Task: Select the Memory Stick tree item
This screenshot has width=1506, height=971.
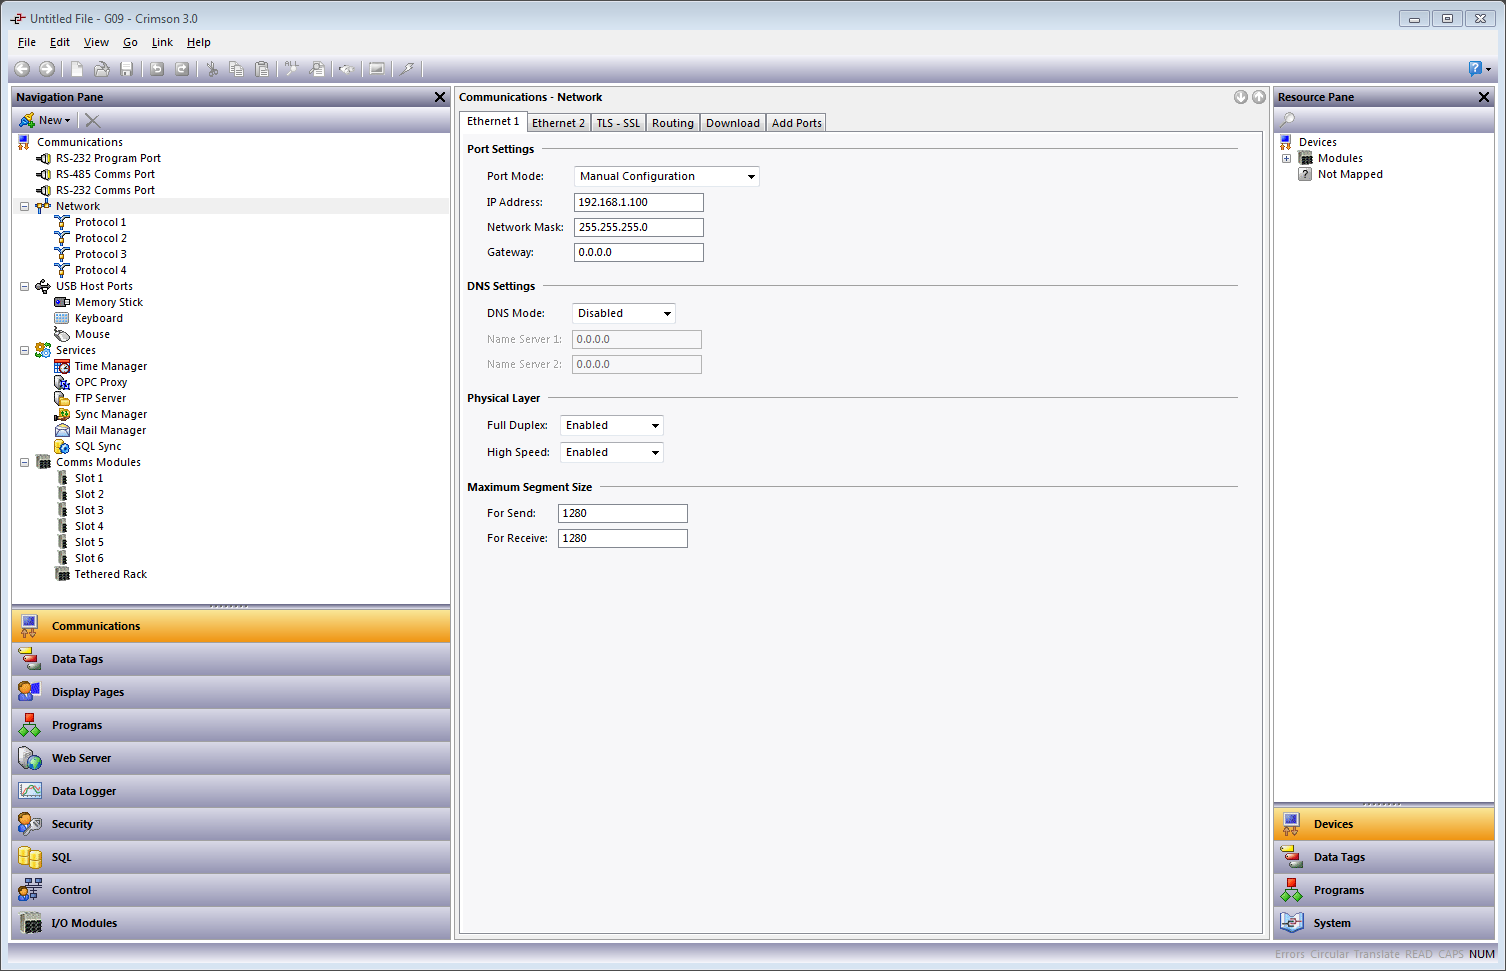Action: 108,302
